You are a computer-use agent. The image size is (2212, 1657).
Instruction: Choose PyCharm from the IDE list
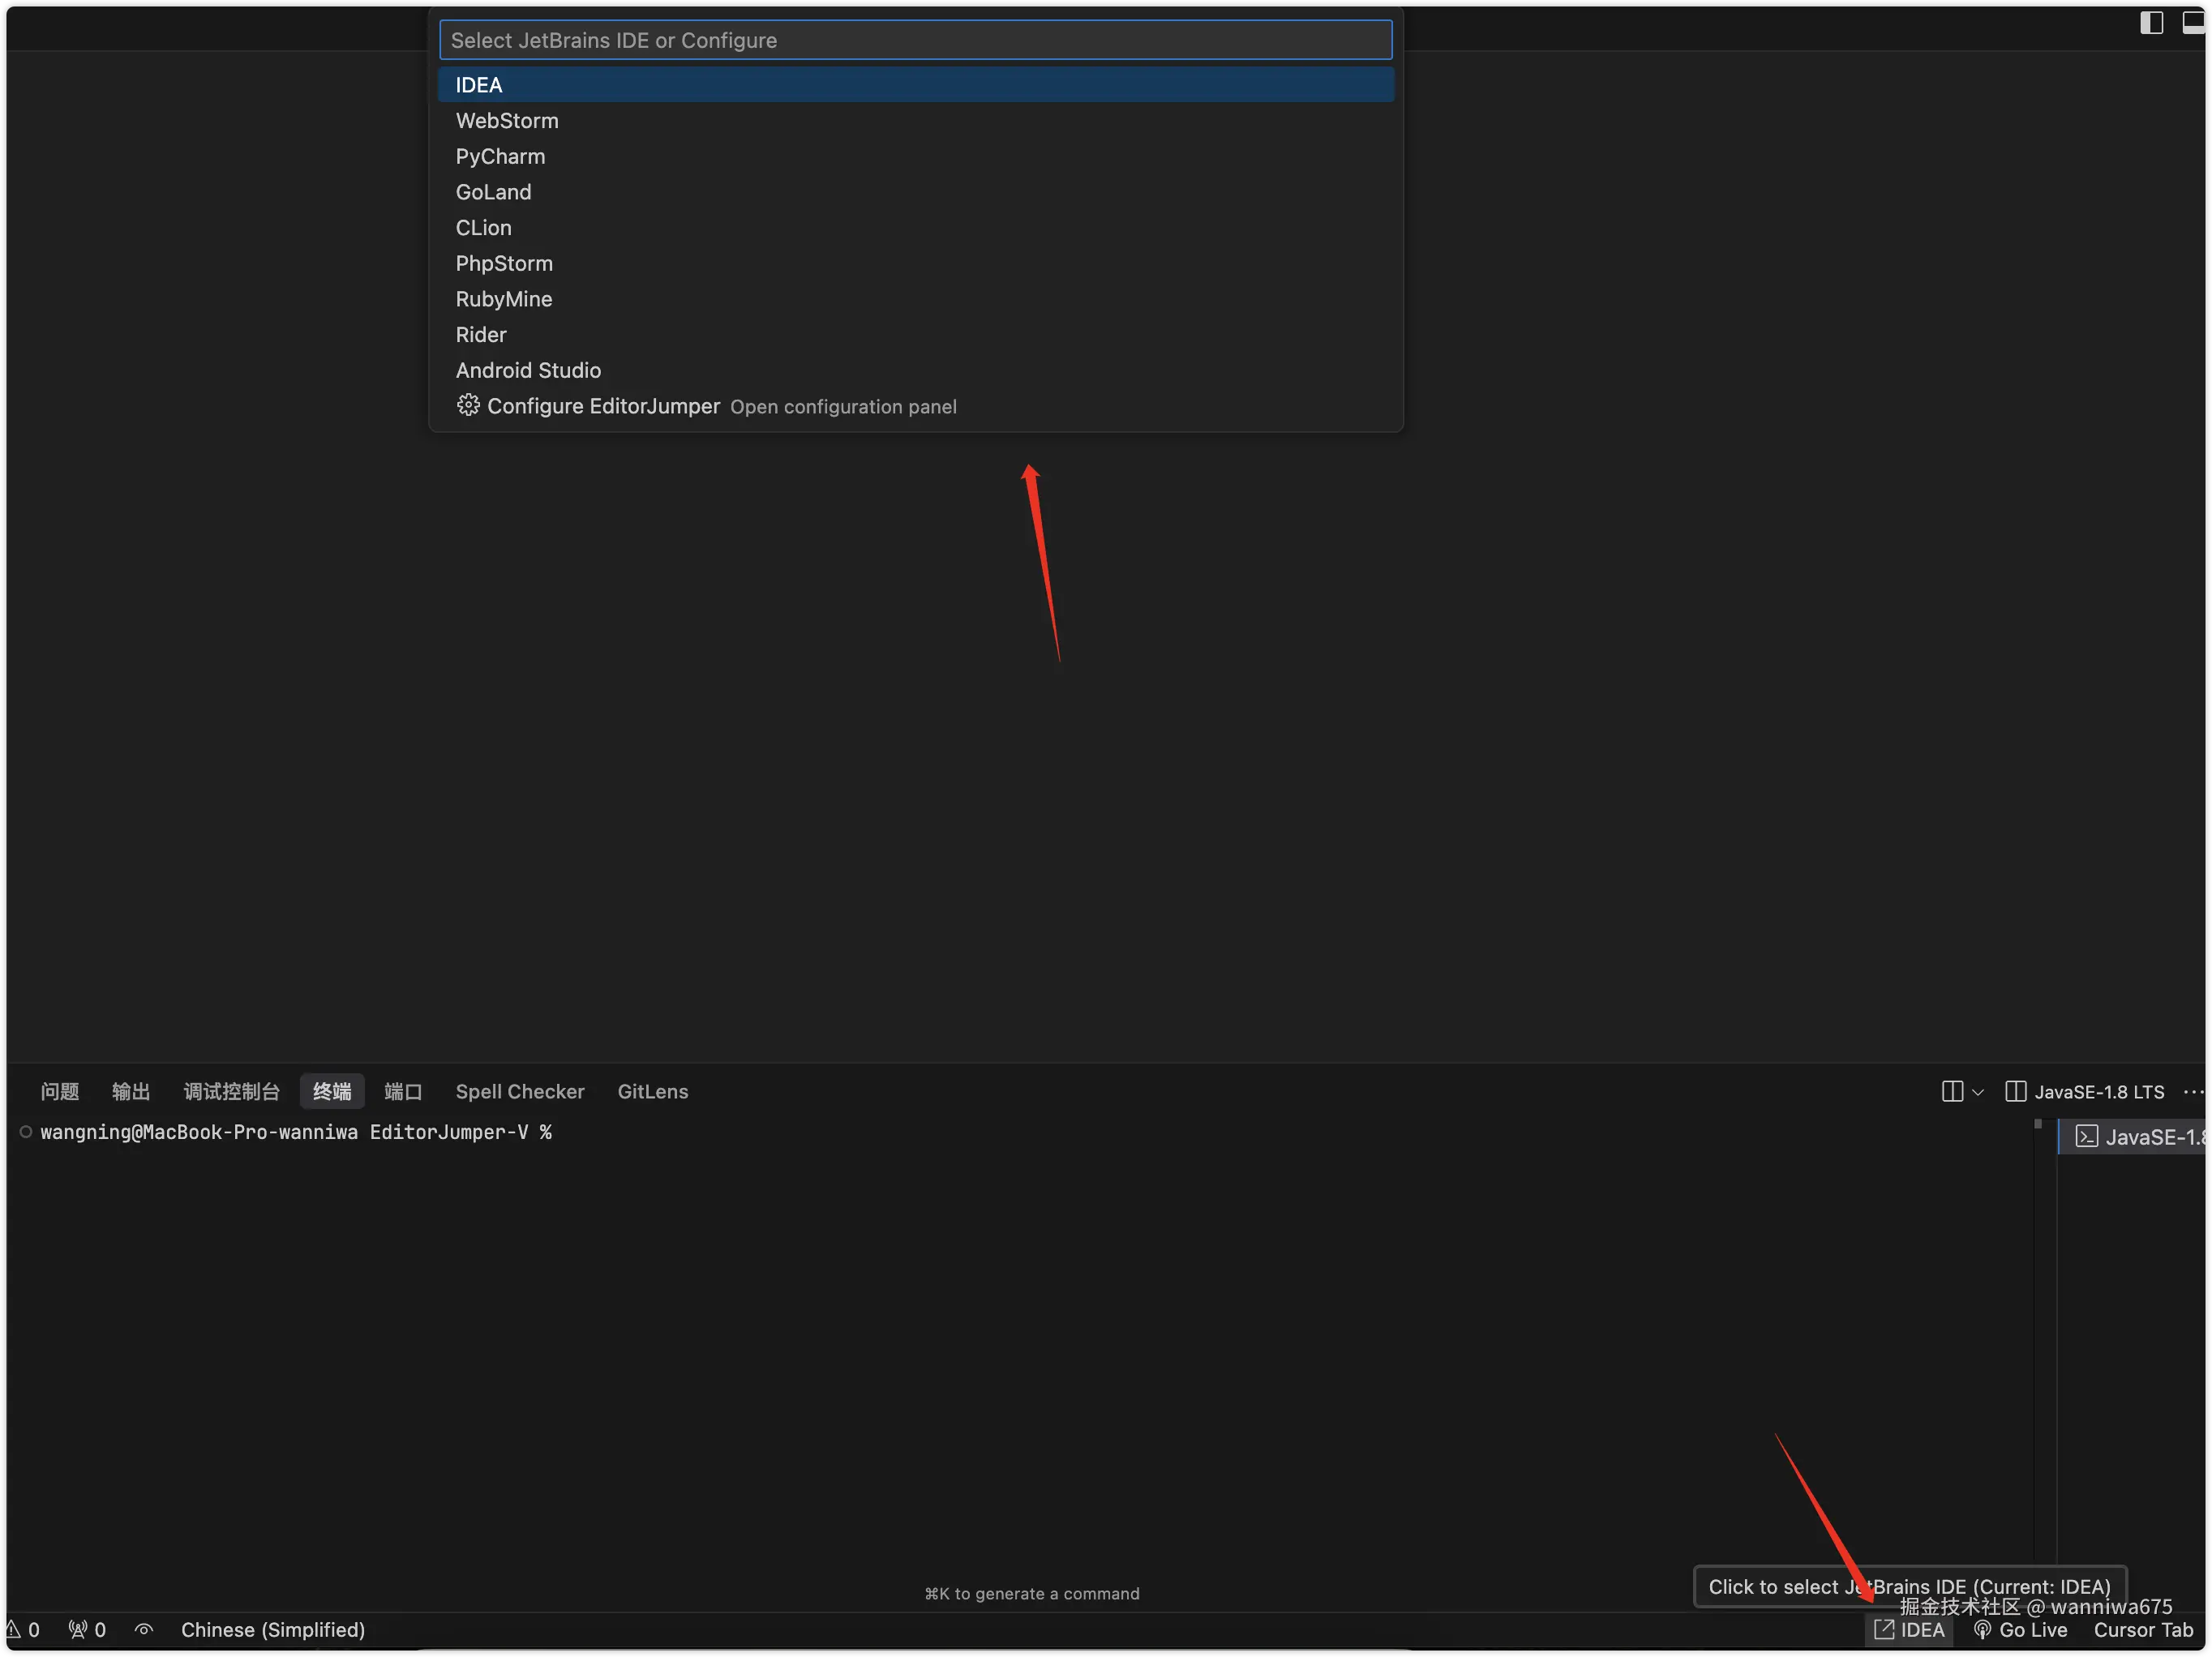coord(500,156)
